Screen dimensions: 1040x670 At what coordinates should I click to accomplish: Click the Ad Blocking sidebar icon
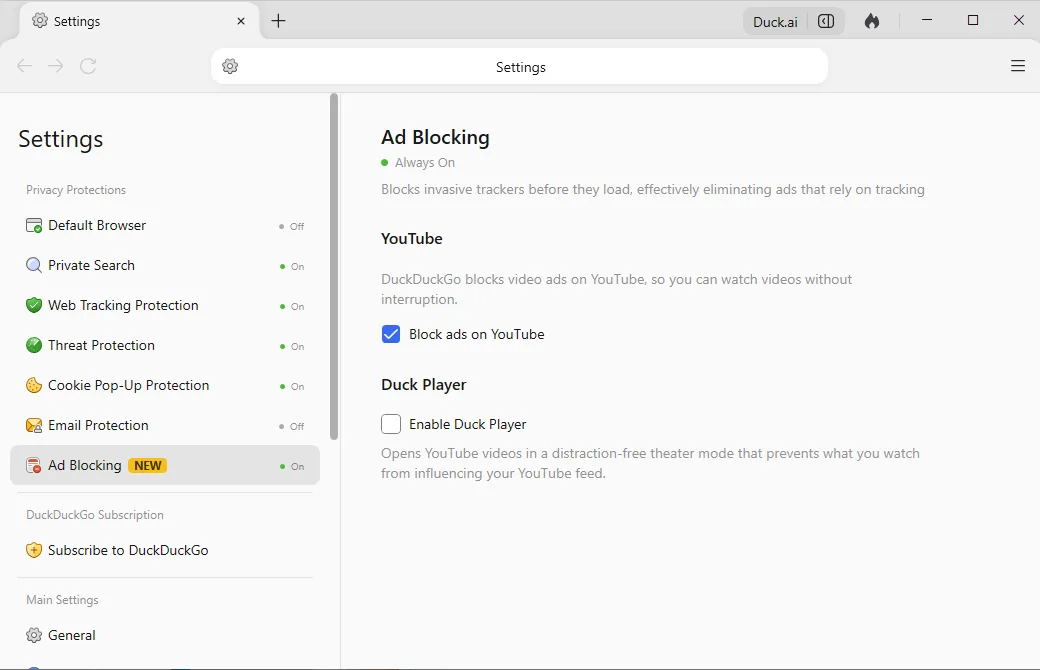(x=34, y=465)
